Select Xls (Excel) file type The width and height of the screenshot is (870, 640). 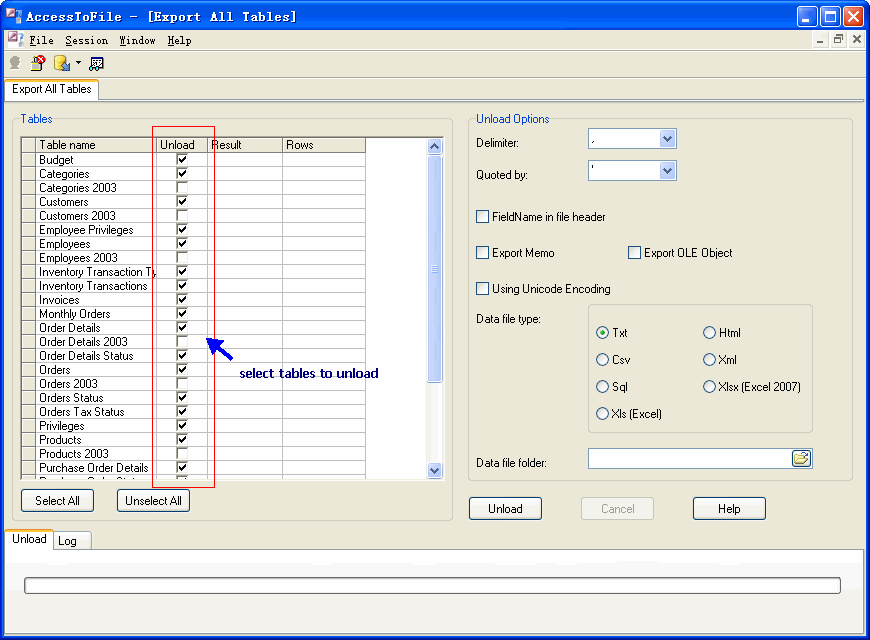(602, 414)
